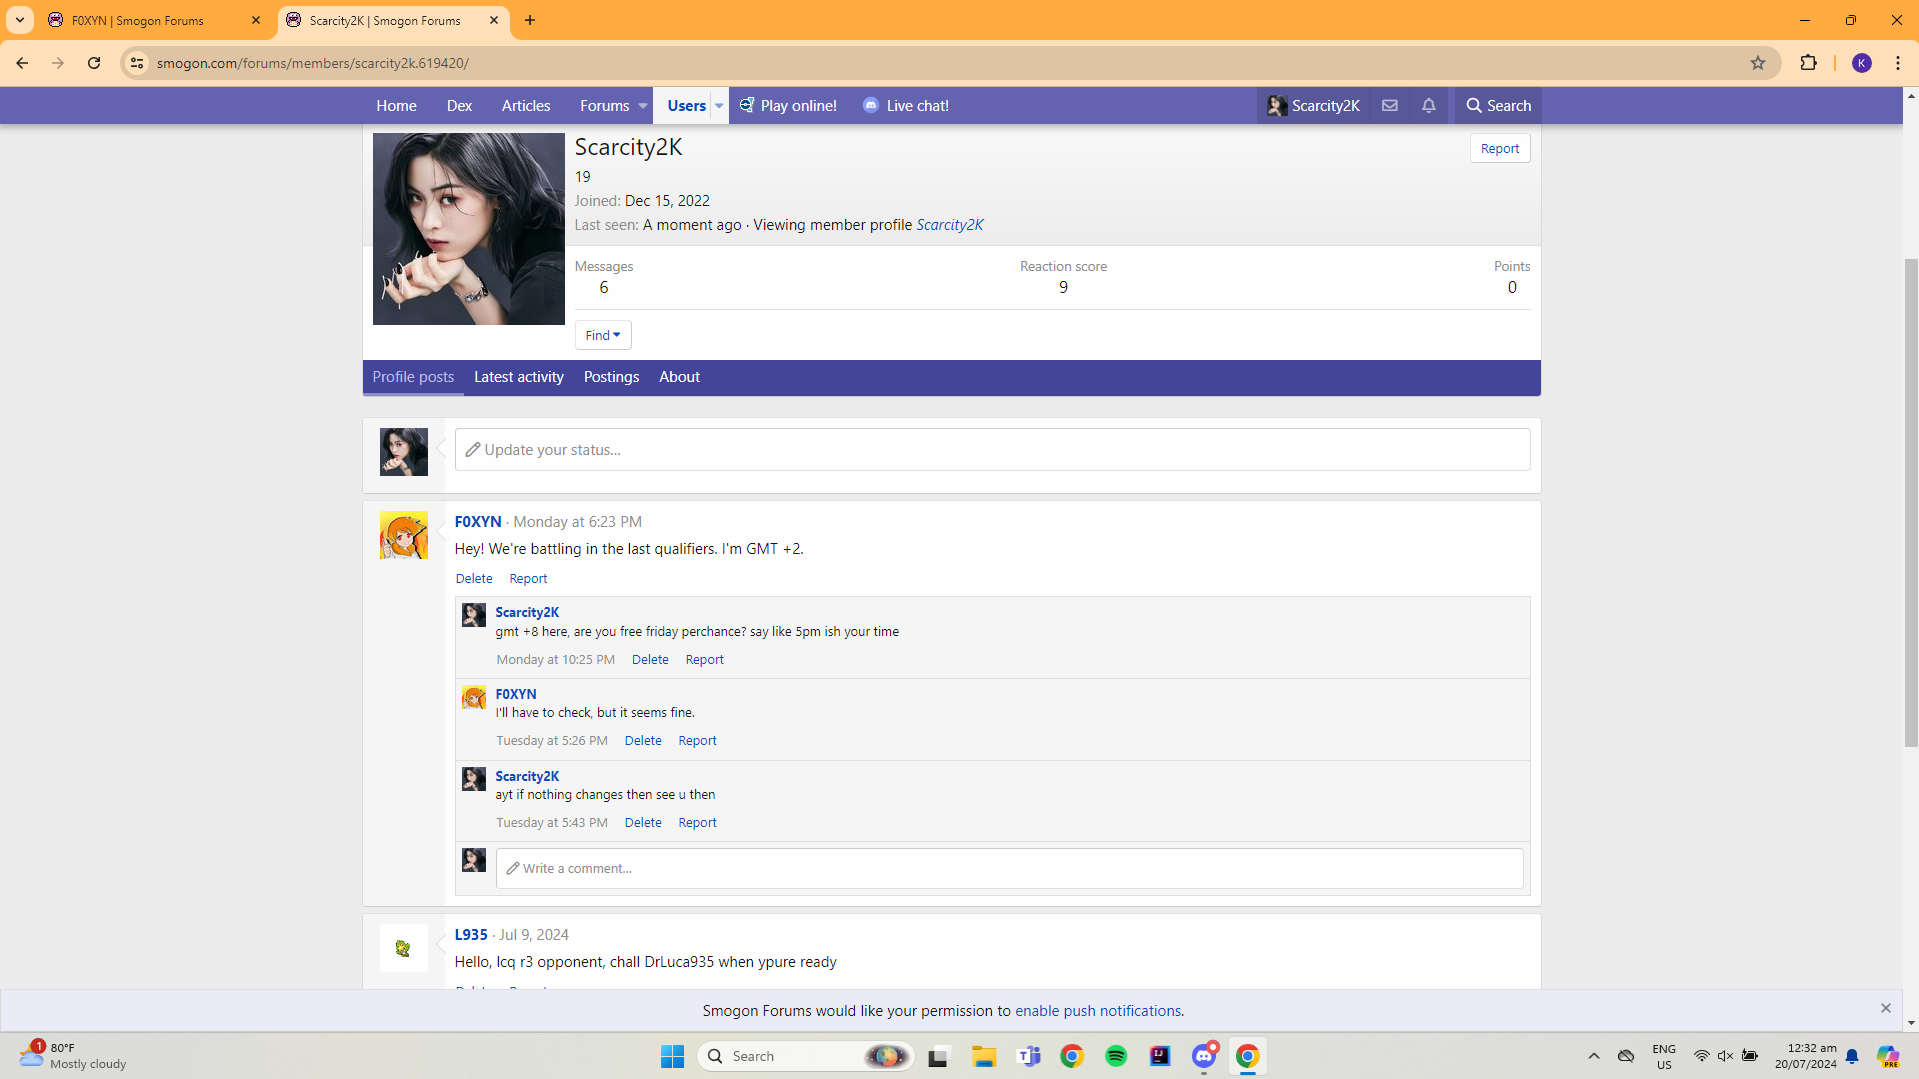Click L935's avatar thumbnail
This screenshot has width=1919, height=1079.
click(x=403, y=947)
